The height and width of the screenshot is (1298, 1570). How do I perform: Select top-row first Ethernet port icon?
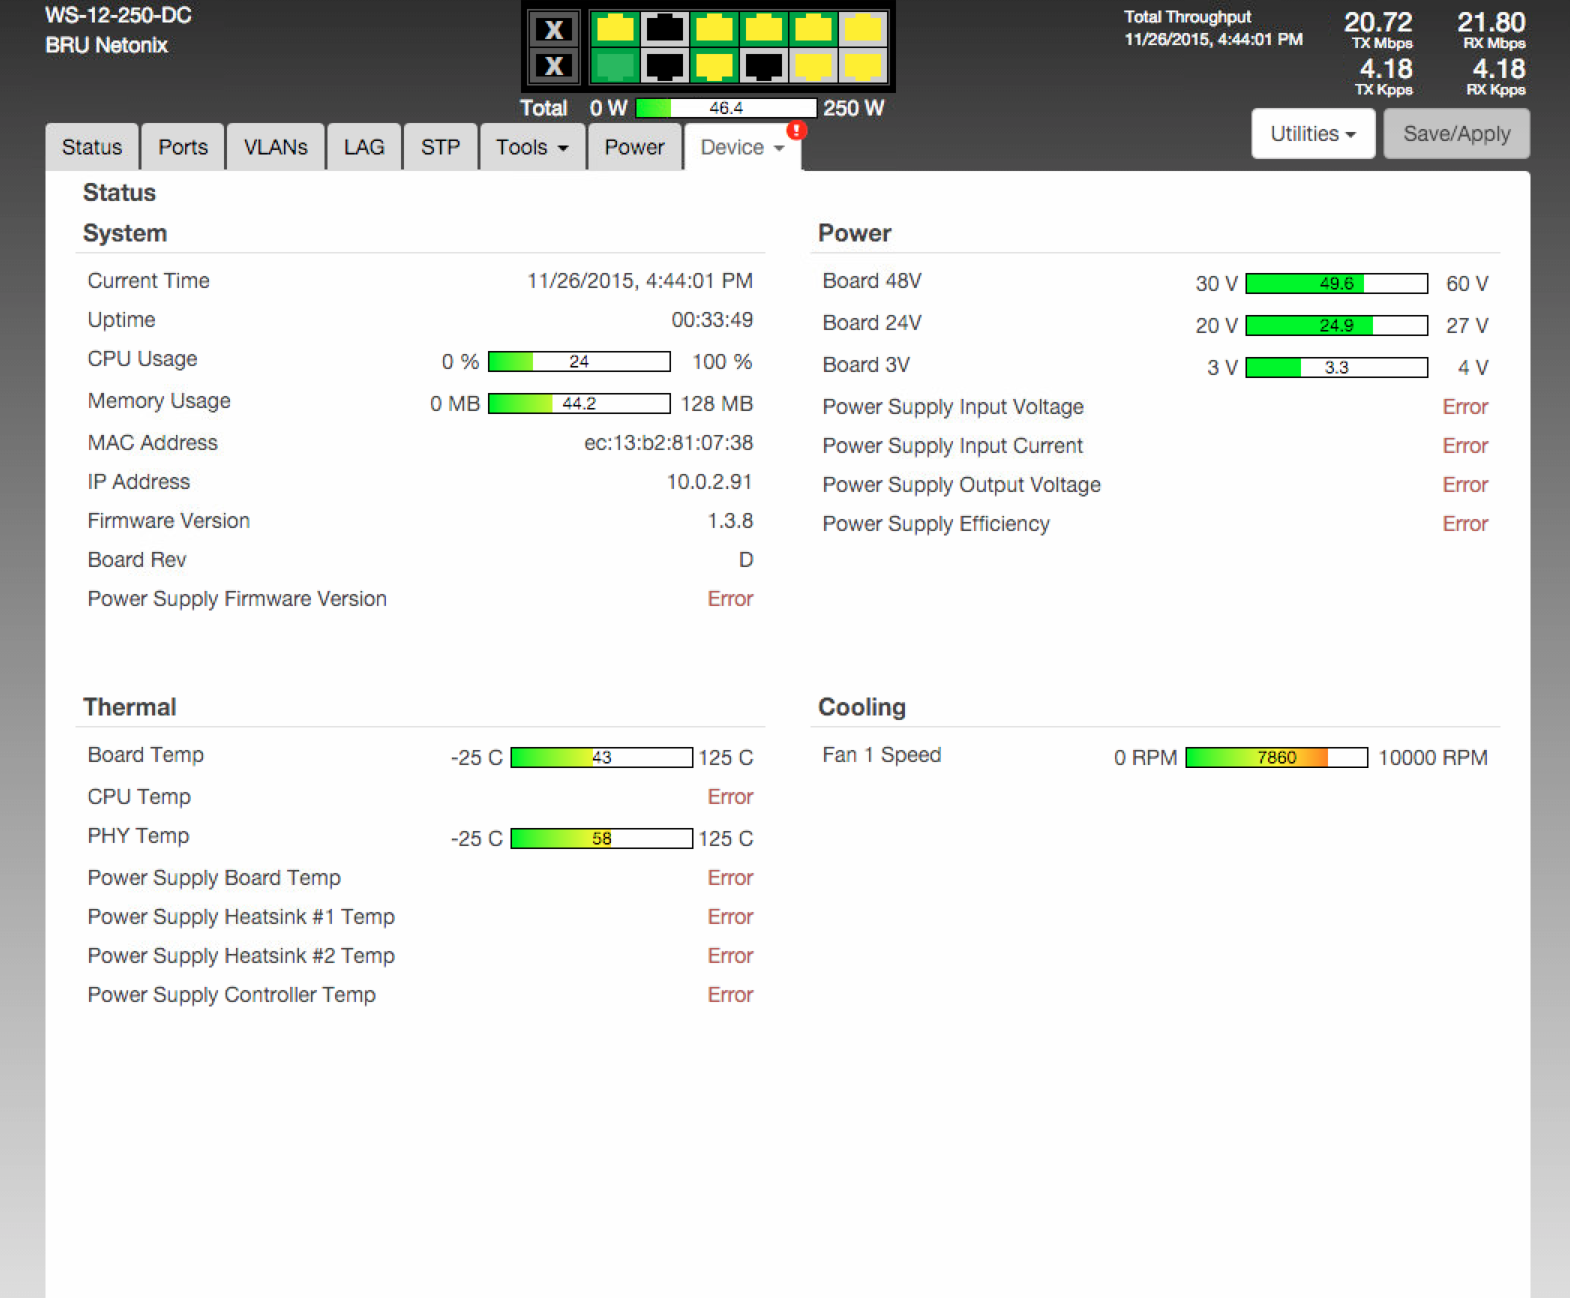pos(615,28)
